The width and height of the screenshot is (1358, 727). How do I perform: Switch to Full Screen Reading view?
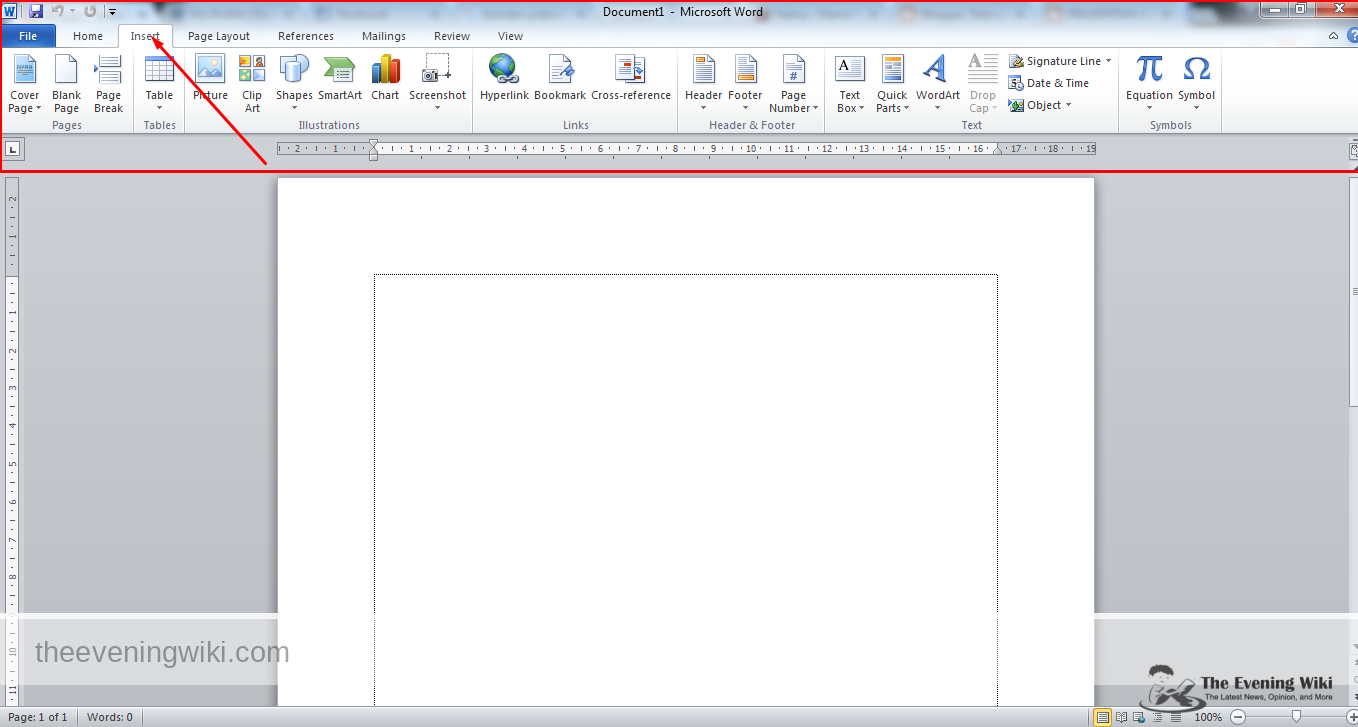click(1120, 717)
